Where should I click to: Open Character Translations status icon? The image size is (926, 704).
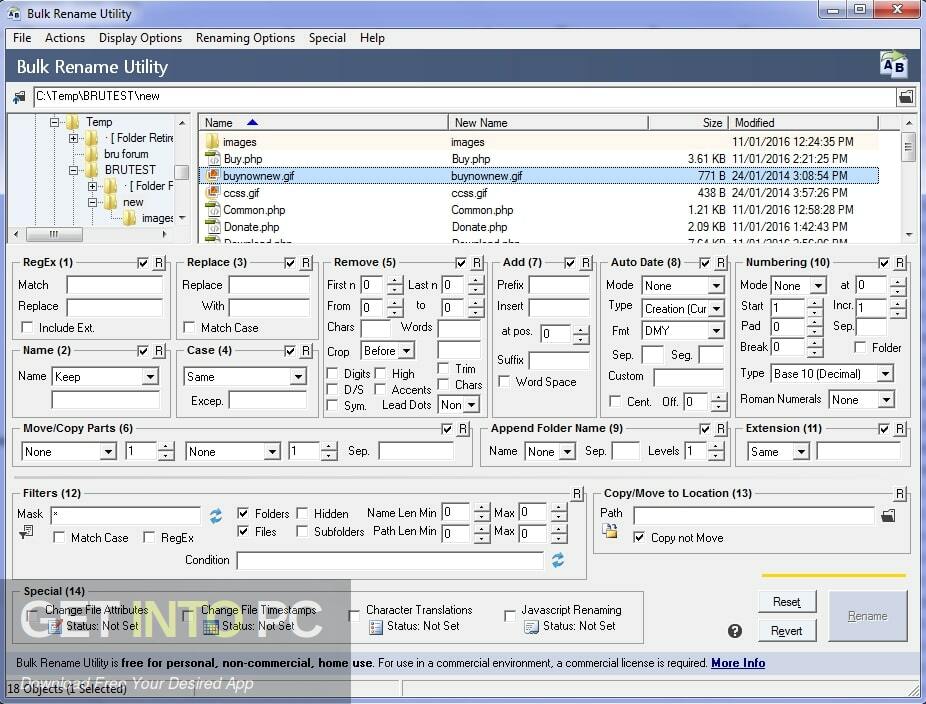(376, 627)
